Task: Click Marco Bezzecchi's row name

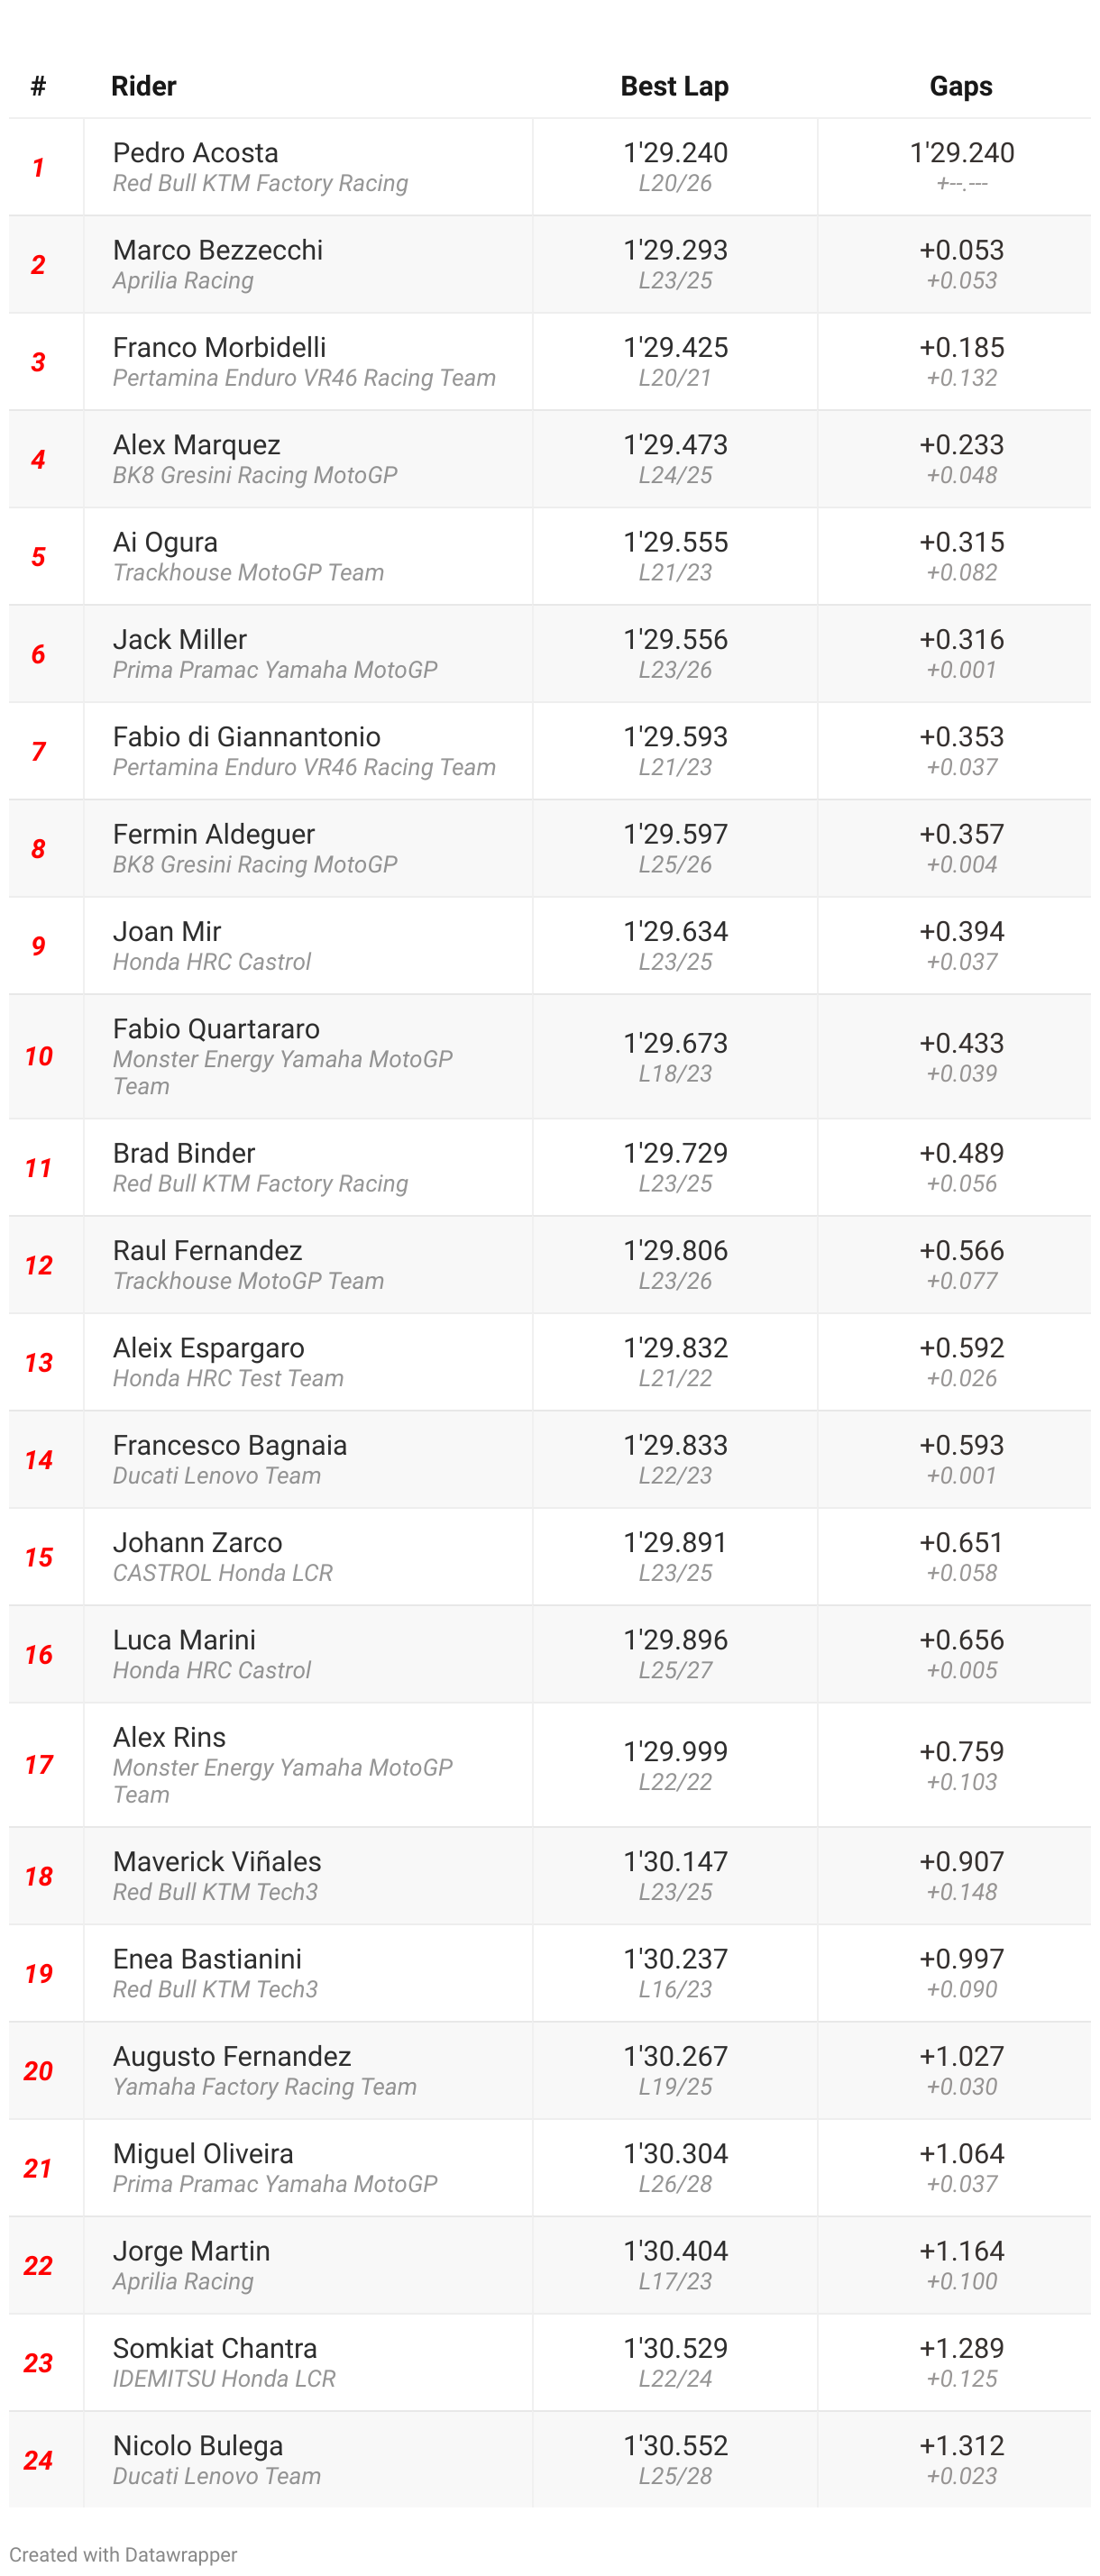Action: pos(217,249)
